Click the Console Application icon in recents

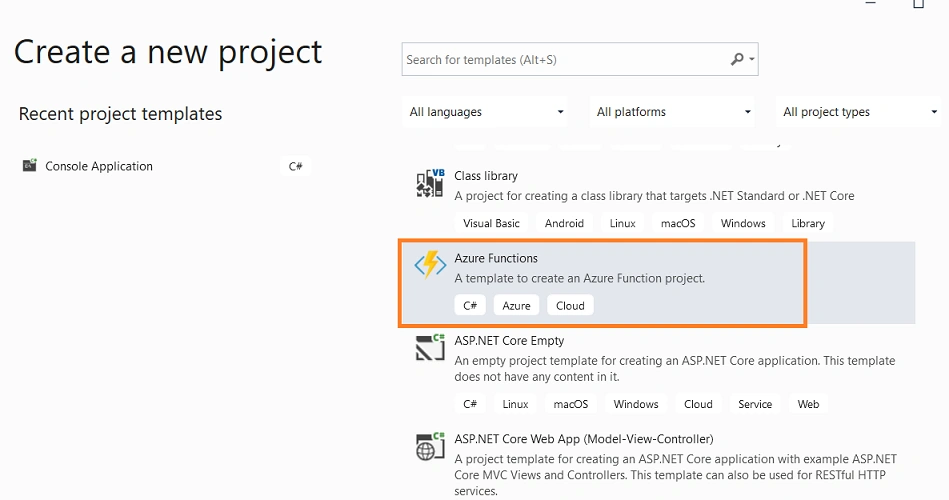30,165
